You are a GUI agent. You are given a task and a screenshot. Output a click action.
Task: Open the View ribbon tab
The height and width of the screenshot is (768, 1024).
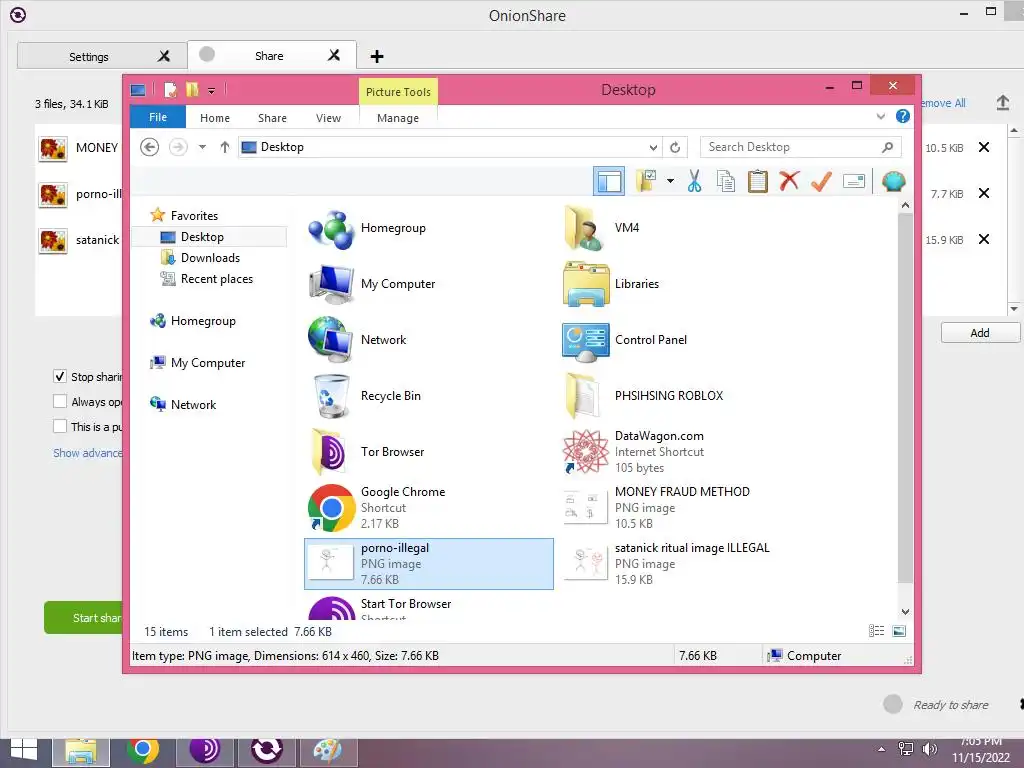(328, 118)
